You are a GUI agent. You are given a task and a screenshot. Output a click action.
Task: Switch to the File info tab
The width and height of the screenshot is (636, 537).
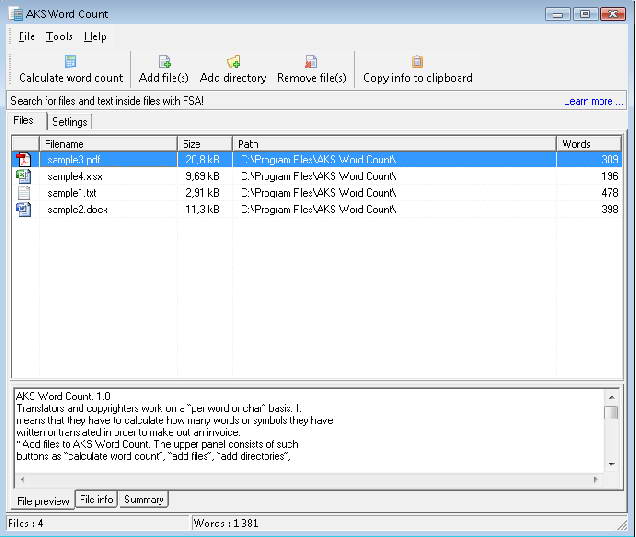pyautogui.click(x=97, y=499)
